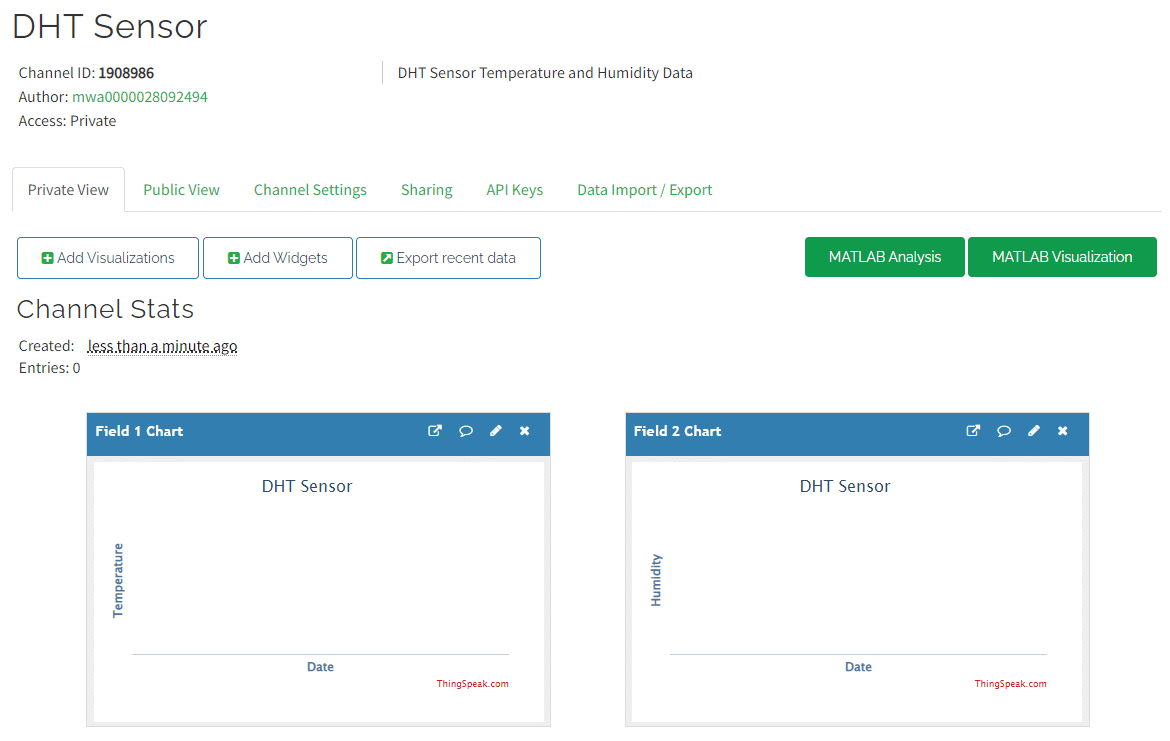Open the Channel Settings tab

coord(310,189)
